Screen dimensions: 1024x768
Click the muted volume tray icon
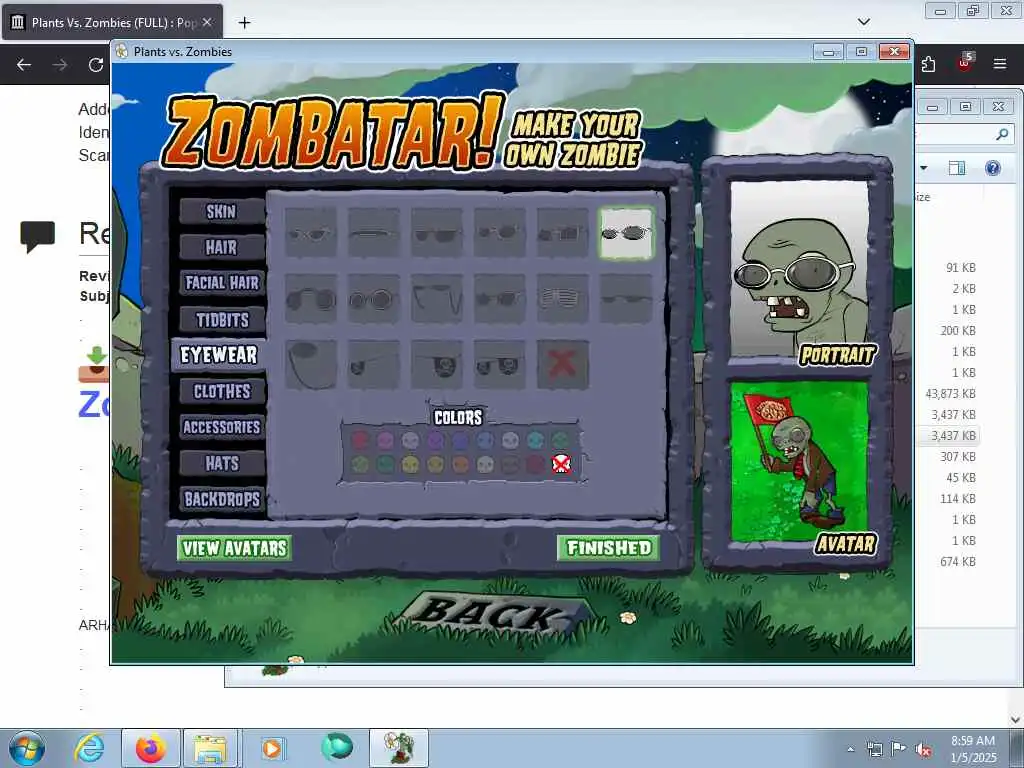tap(923, 750)
